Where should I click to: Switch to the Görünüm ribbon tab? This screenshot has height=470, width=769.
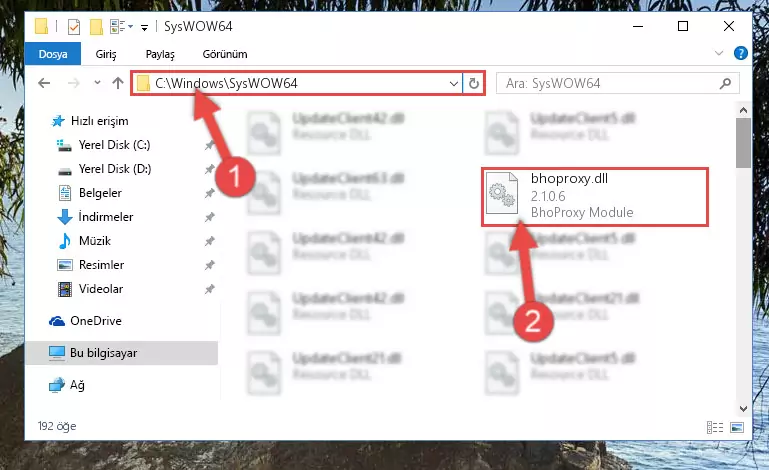pyautogui.click(x=225, y=54)
